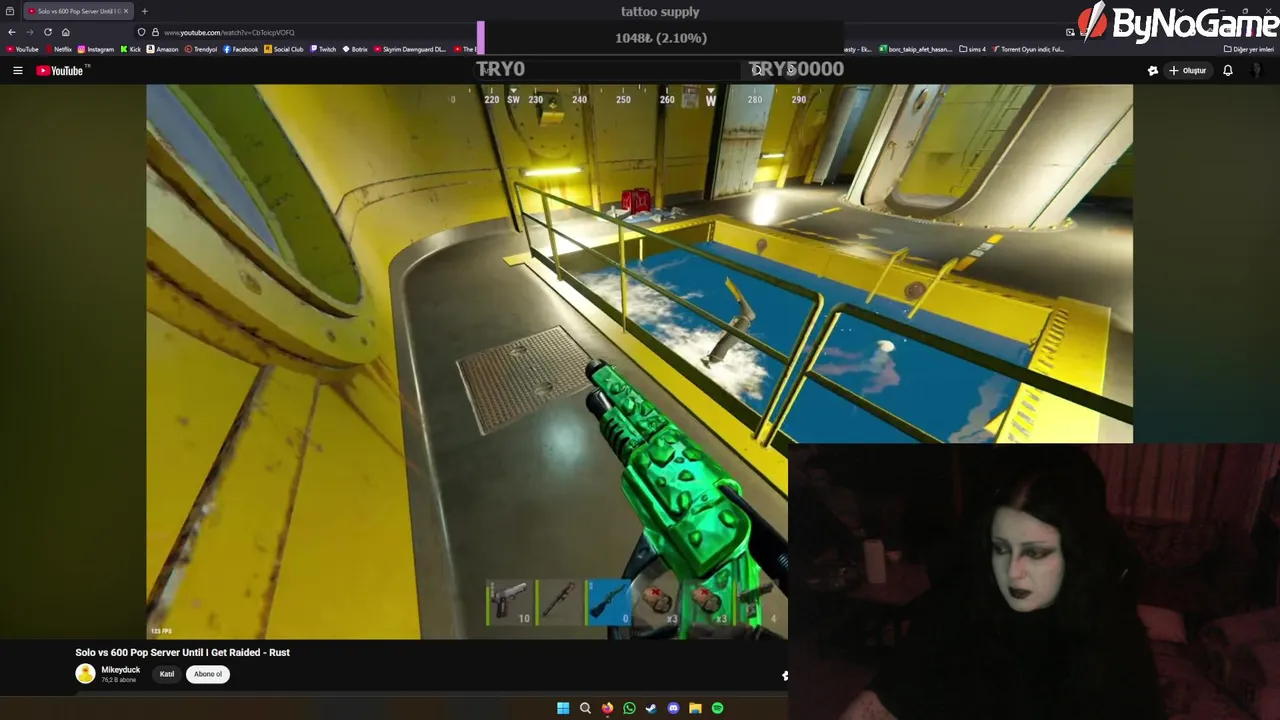Open the Botrix bookmark
The image size is (1280, 720).
point(355,49)
